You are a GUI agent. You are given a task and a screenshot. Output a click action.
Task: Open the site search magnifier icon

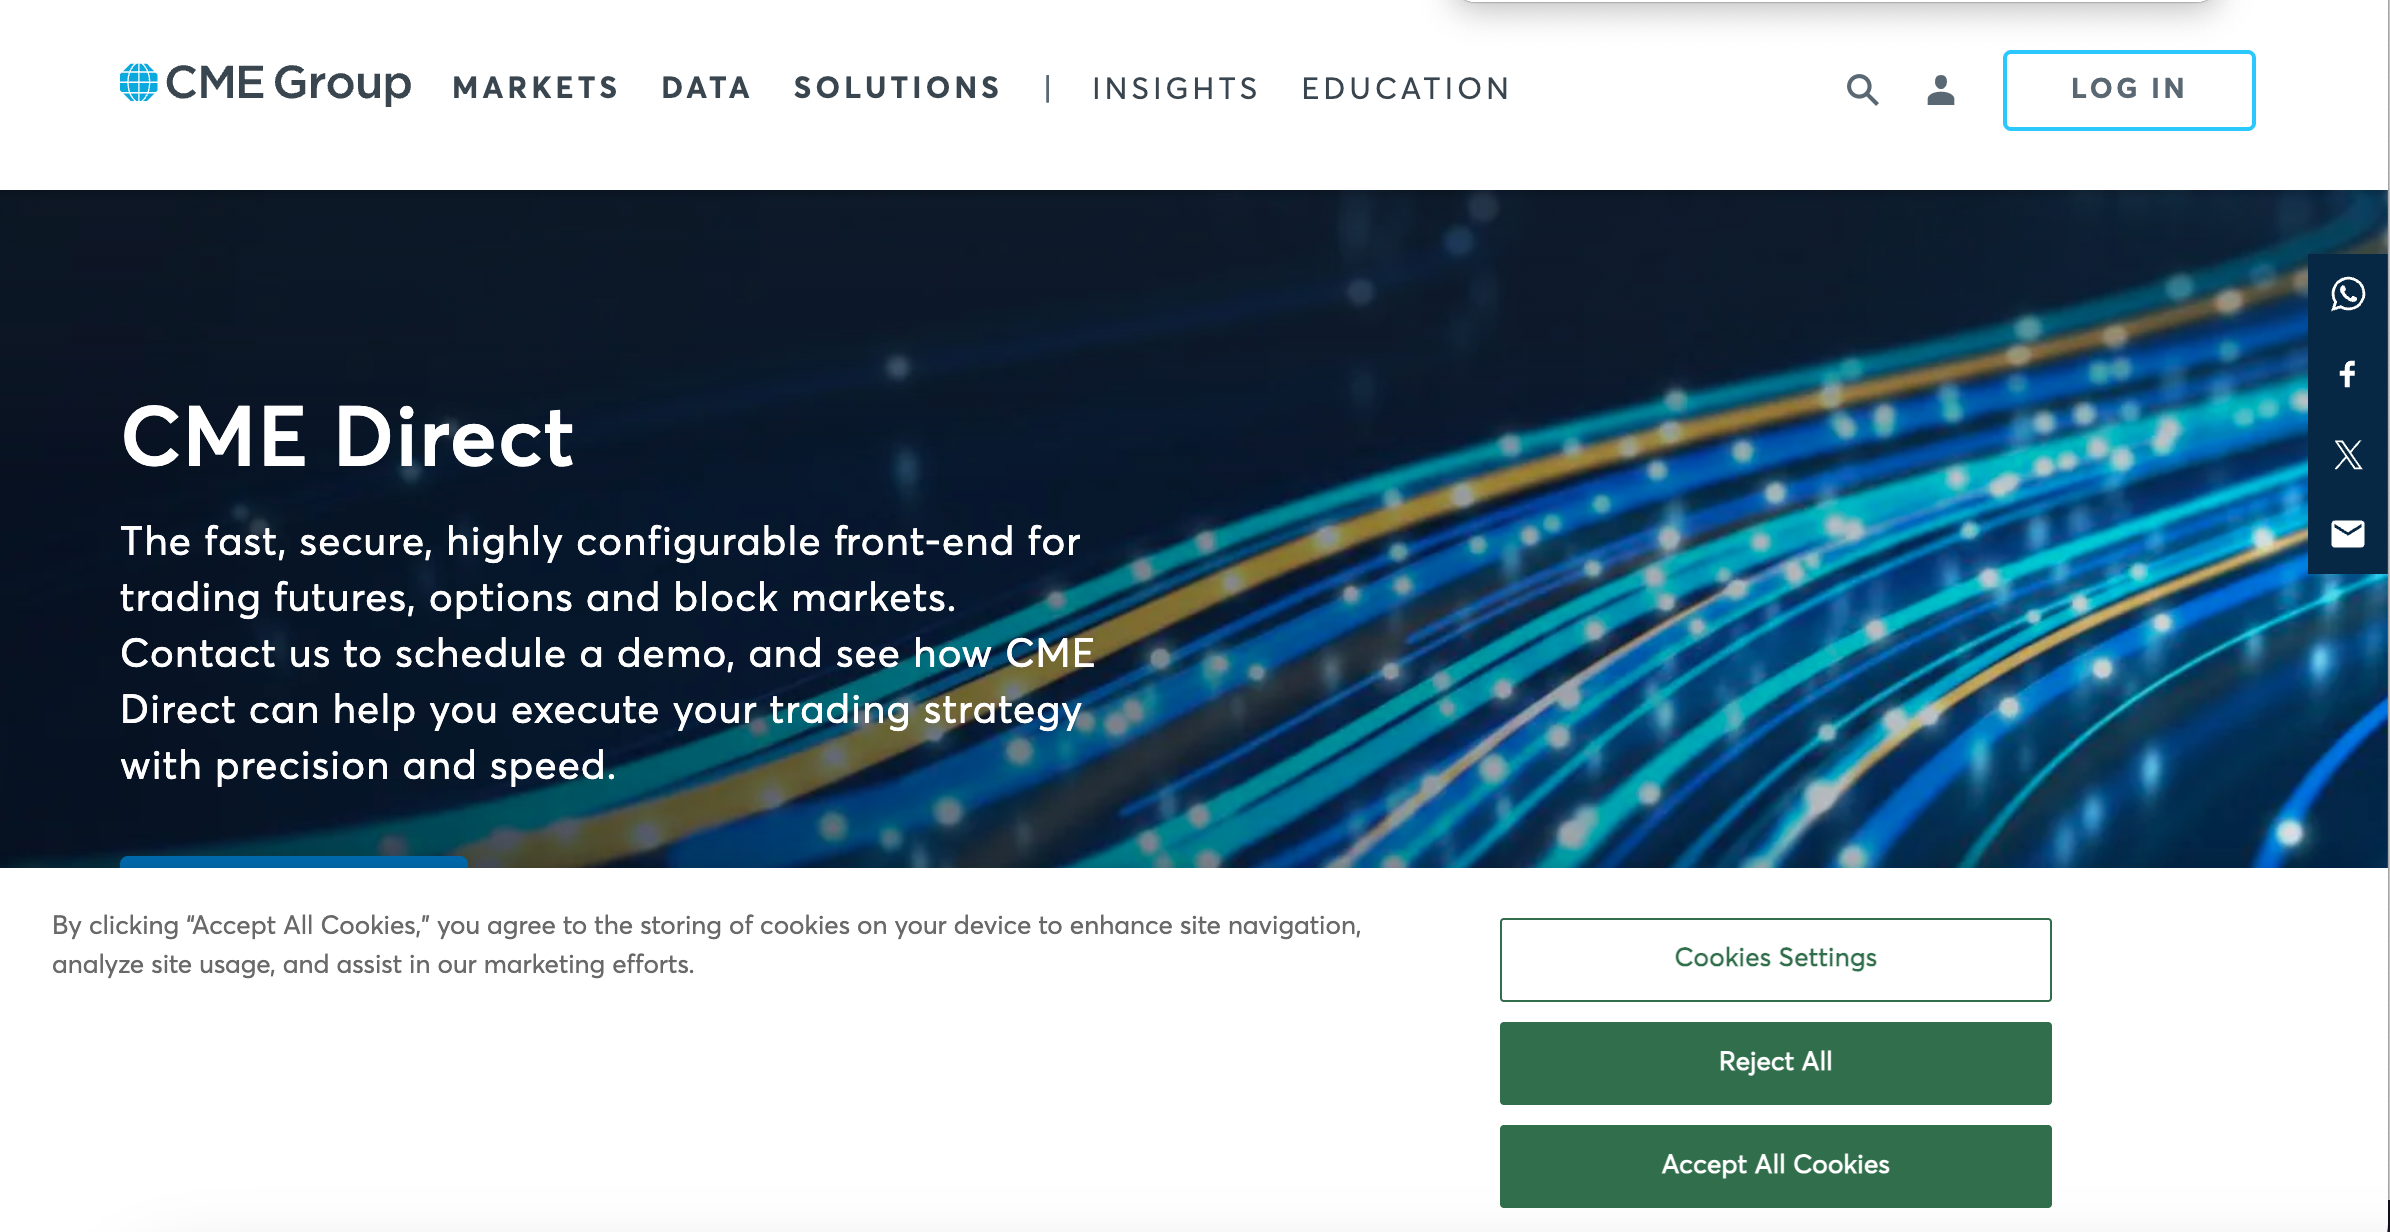click(1862, 90)
